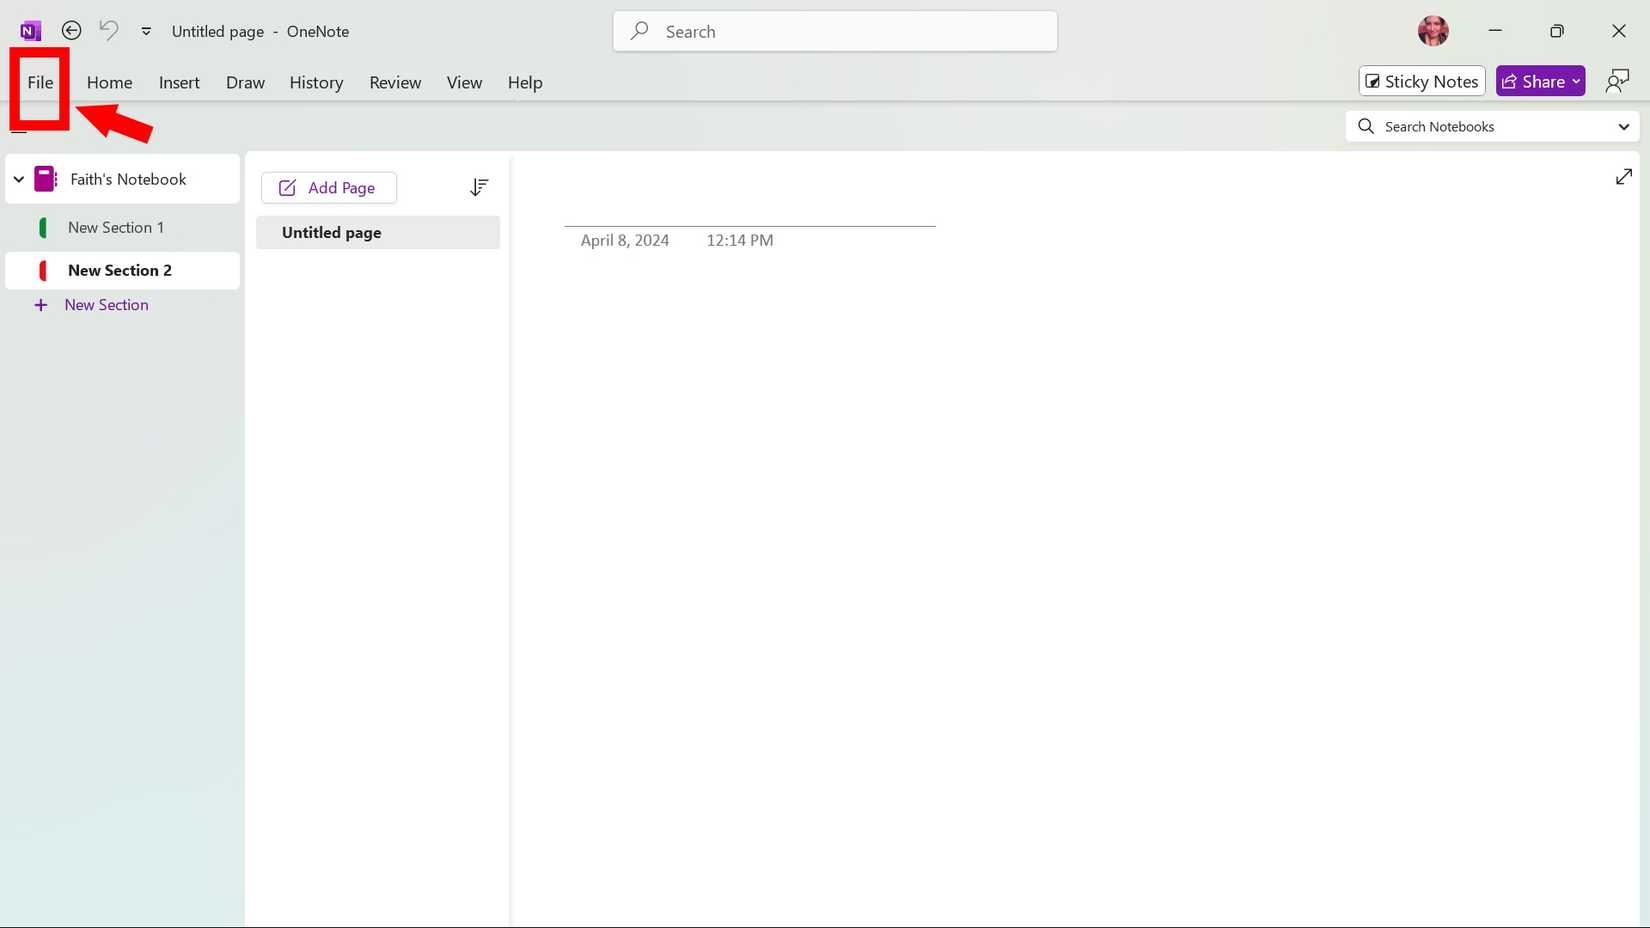Click the magnifier in Search Notebooks

1365,126
